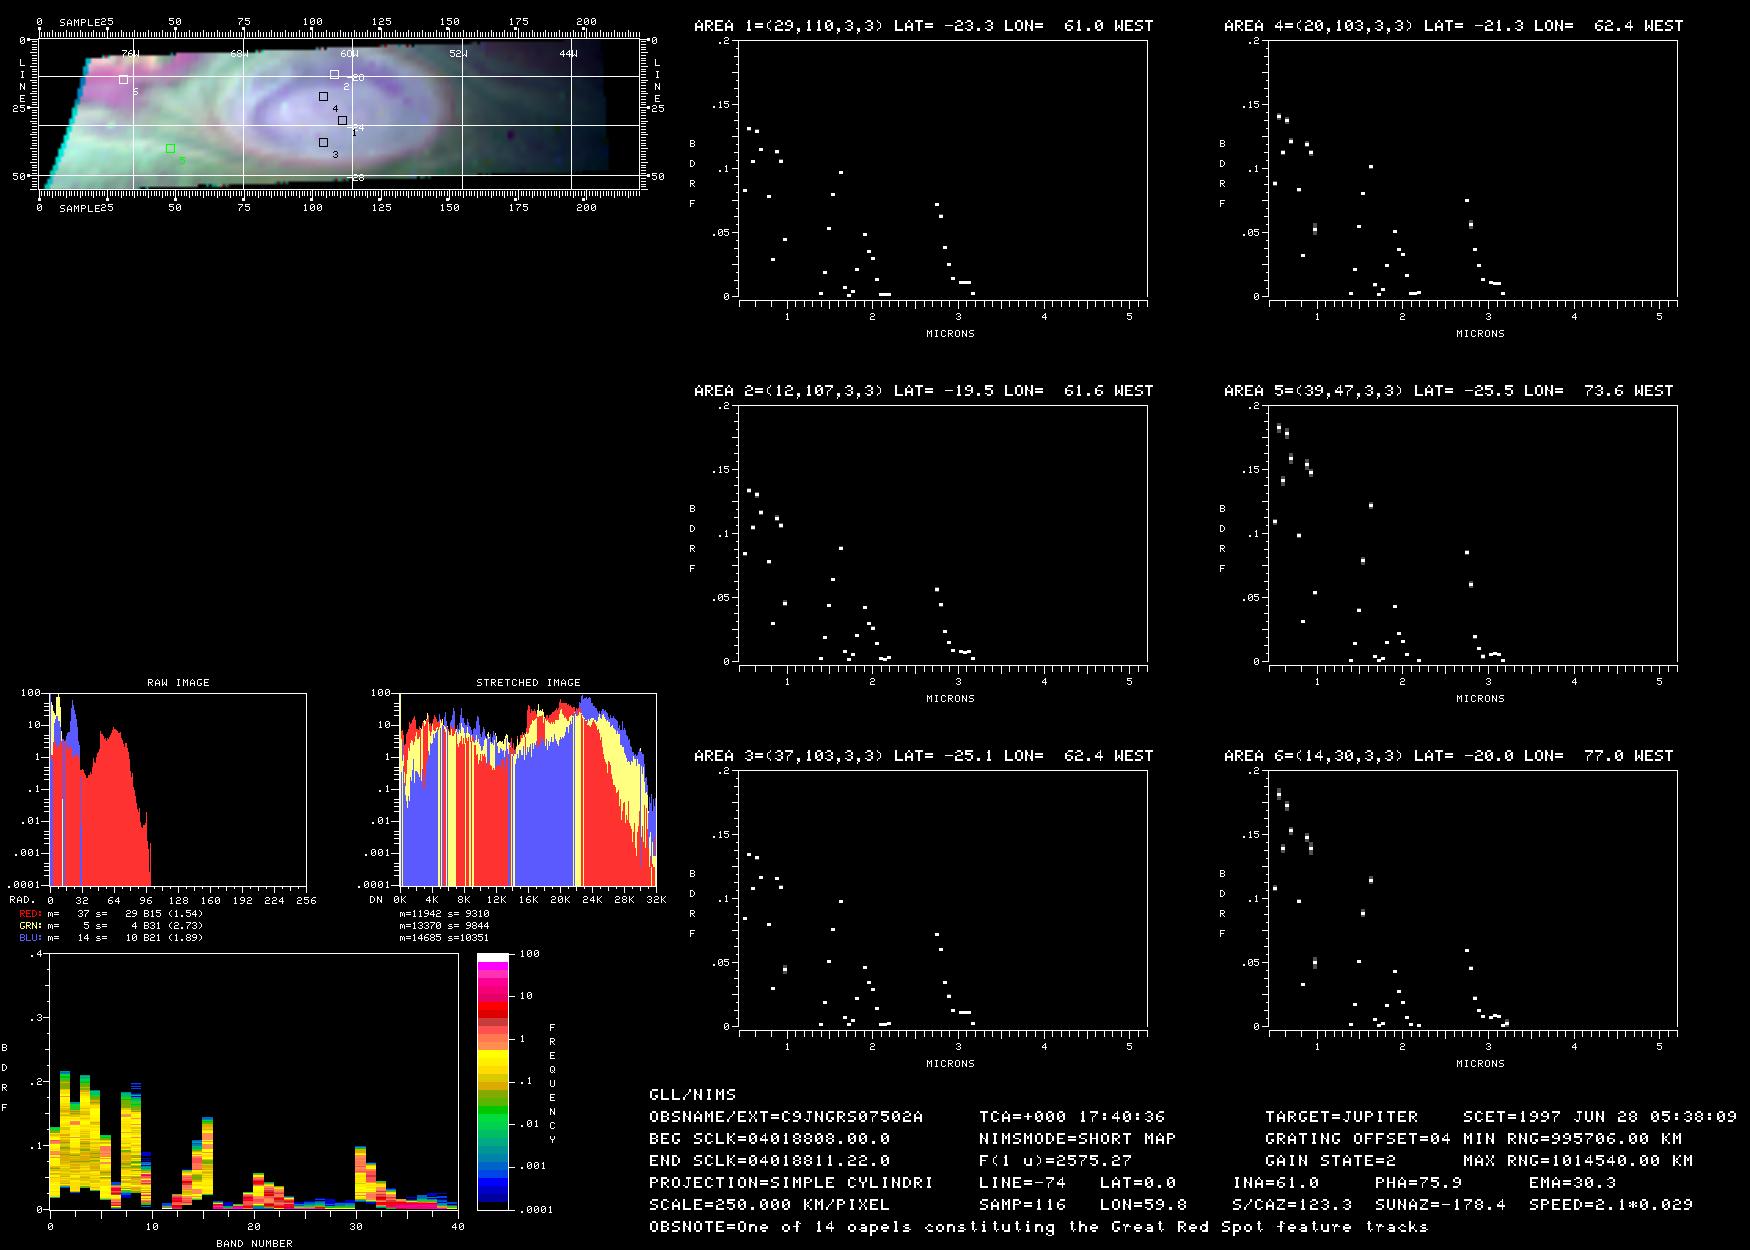Click the AREA 6 spectrum plot title
The width and height of the screenshot is (1750, 1250).
coord(1448,756)
